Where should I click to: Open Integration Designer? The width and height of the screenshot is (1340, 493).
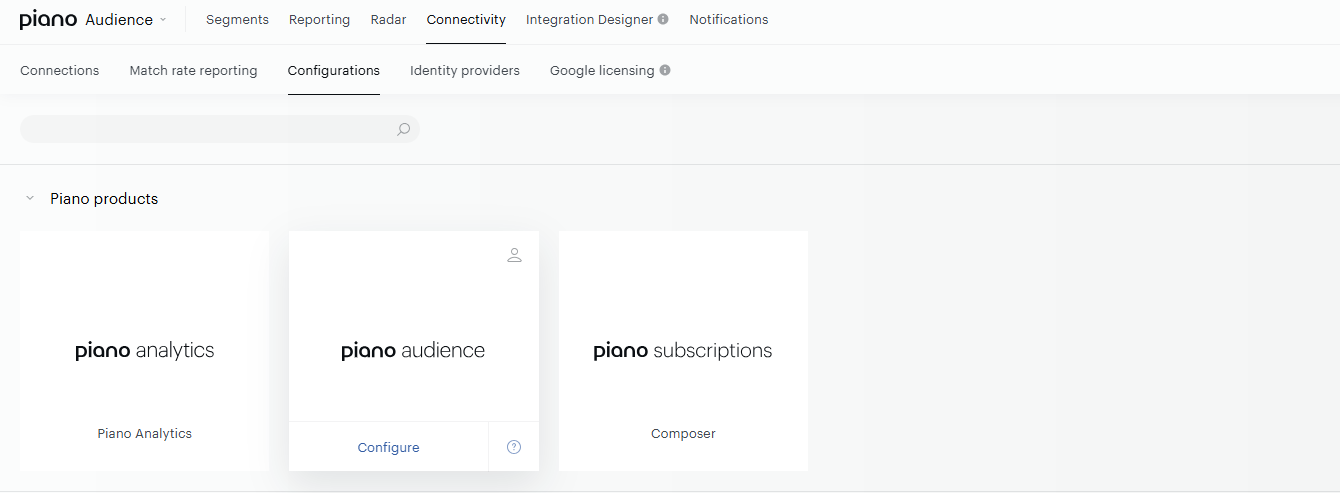tap(589, 20)
